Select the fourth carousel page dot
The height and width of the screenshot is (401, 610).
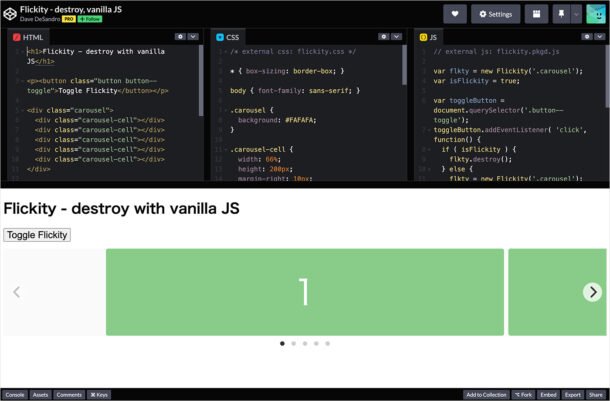click(316, 343)
